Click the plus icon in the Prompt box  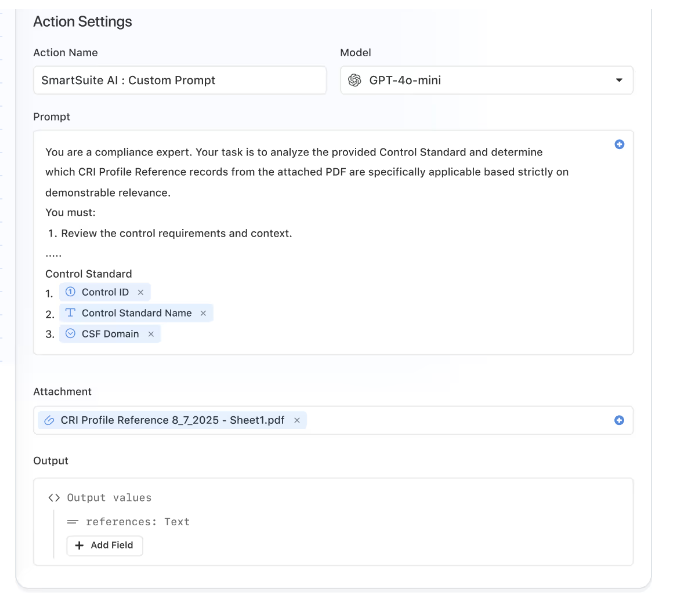coord(619,145)
